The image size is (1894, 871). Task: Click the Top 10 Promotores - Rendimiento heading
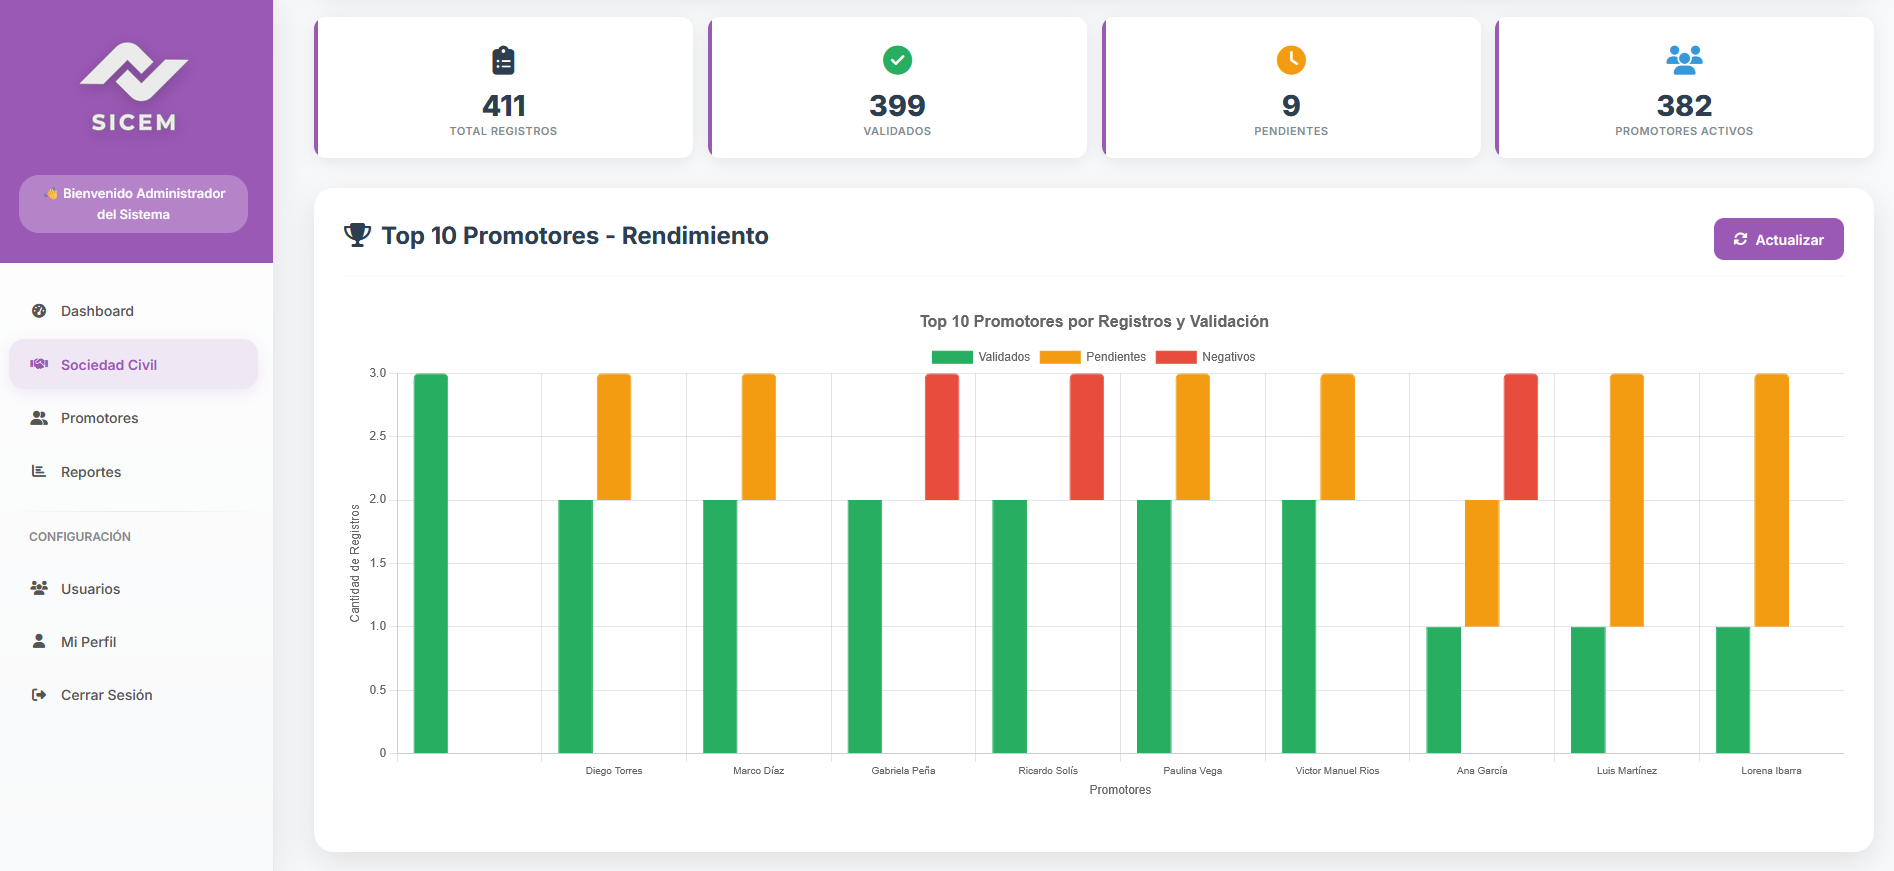575,236
